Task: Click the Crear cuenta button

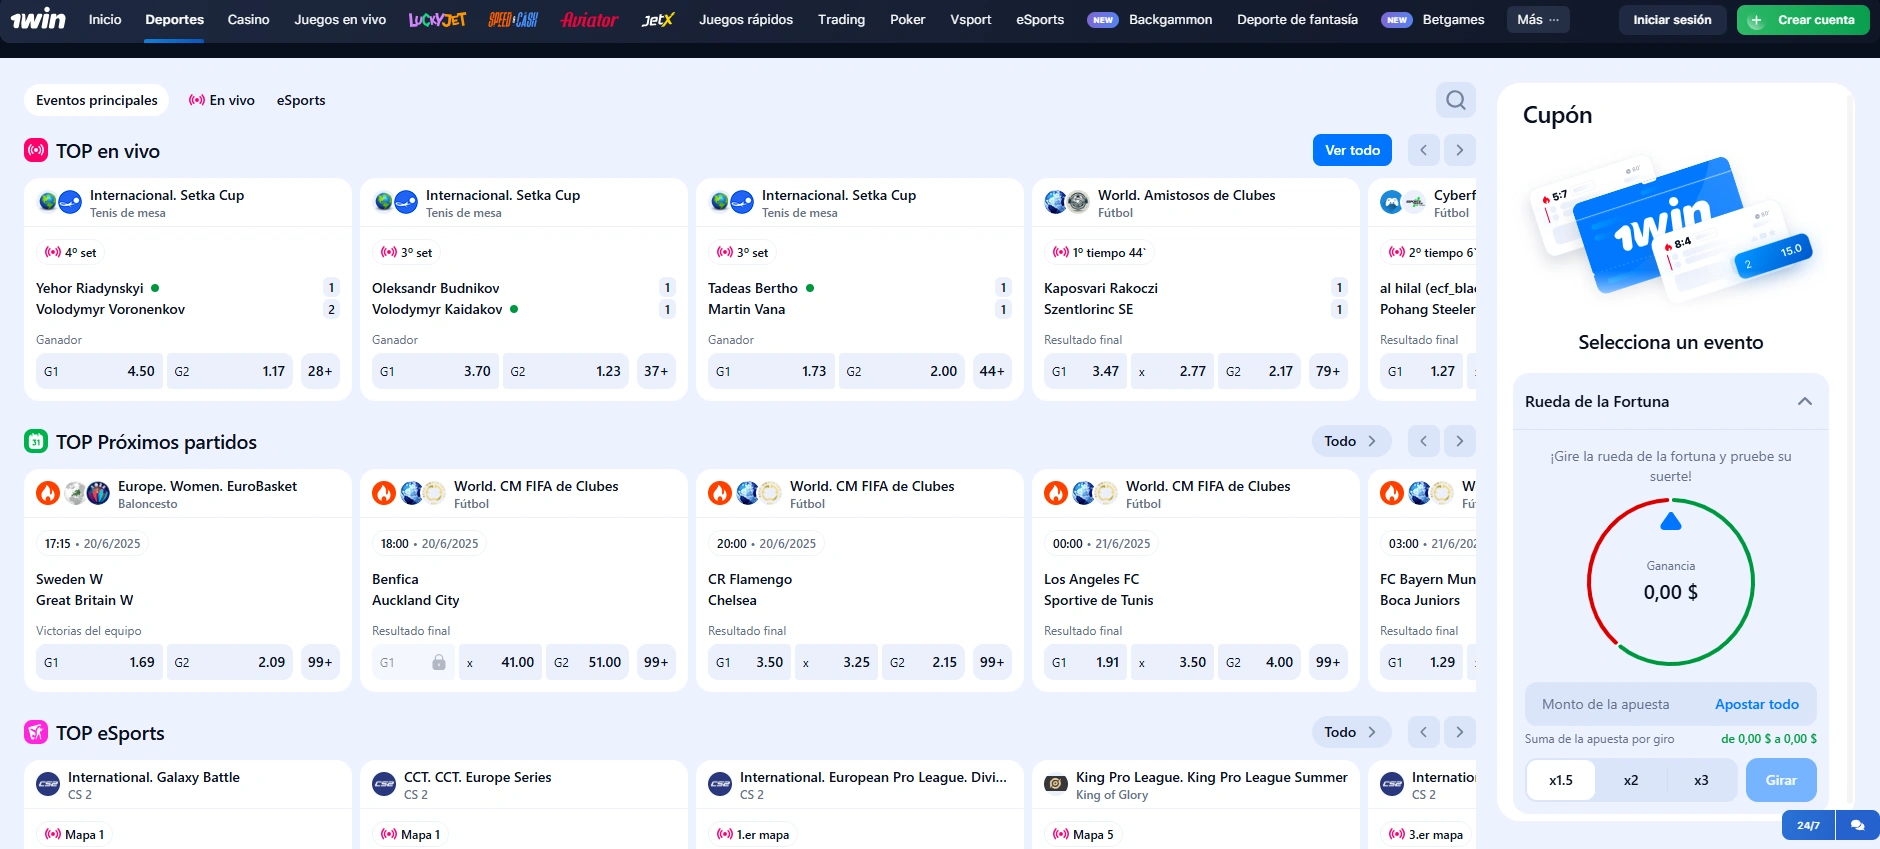Action: 1803,19
